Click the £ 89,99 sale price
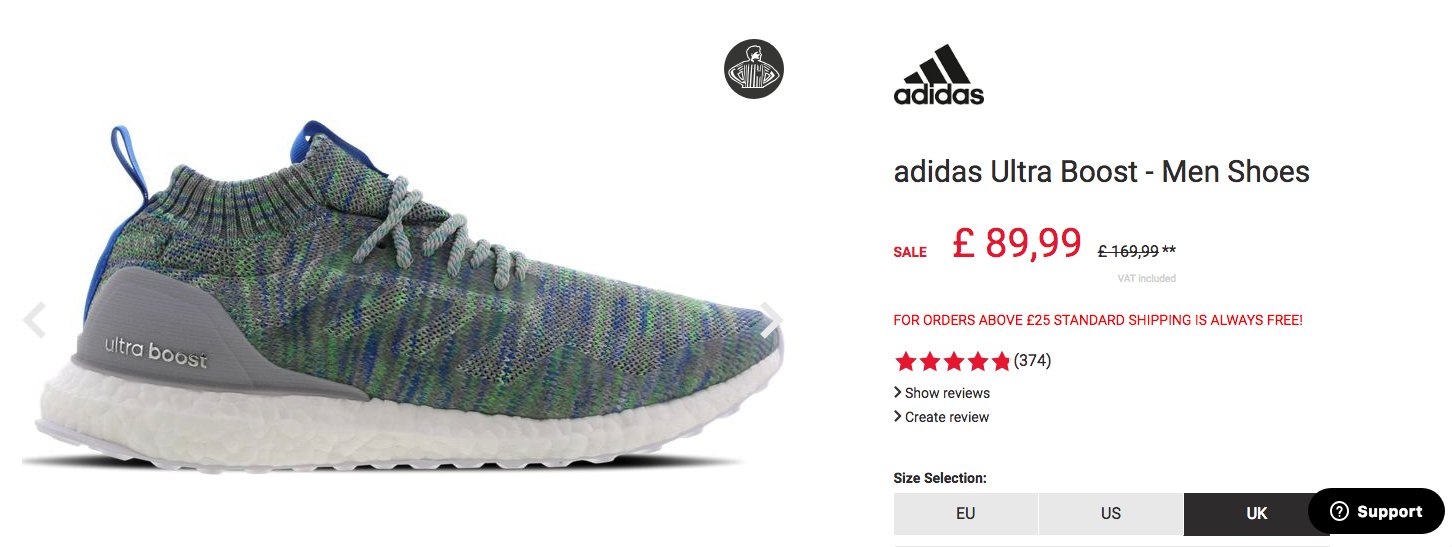Image resolution: width=1452 pixels, height=547 pixels. coord(1017,243)
